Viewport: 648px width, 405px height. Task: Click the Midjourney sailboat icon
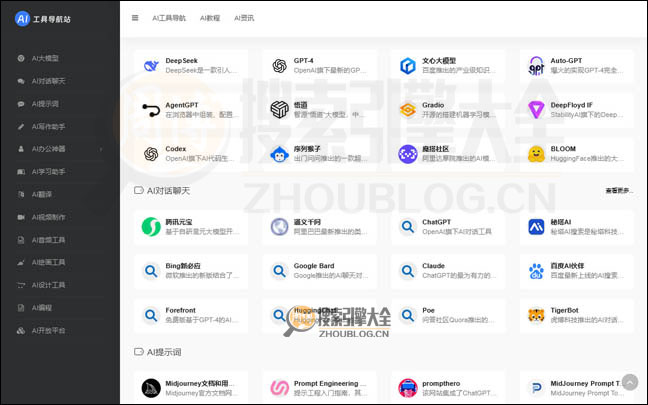point(151,388)
